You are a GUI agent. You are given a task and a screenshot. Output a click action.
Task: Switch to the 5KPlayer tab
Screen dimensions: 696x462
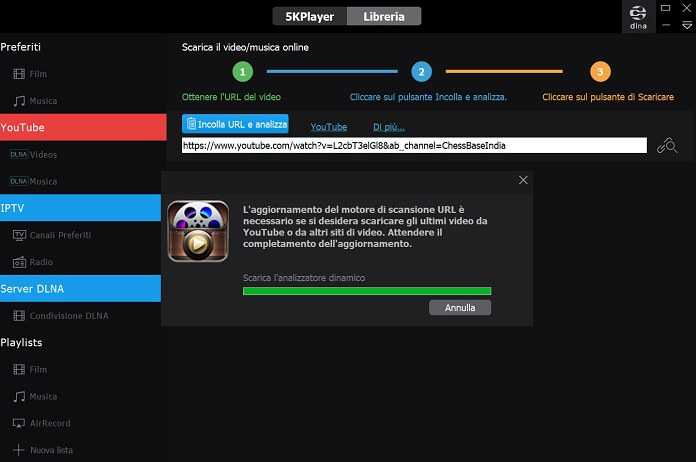click(309, 16)
